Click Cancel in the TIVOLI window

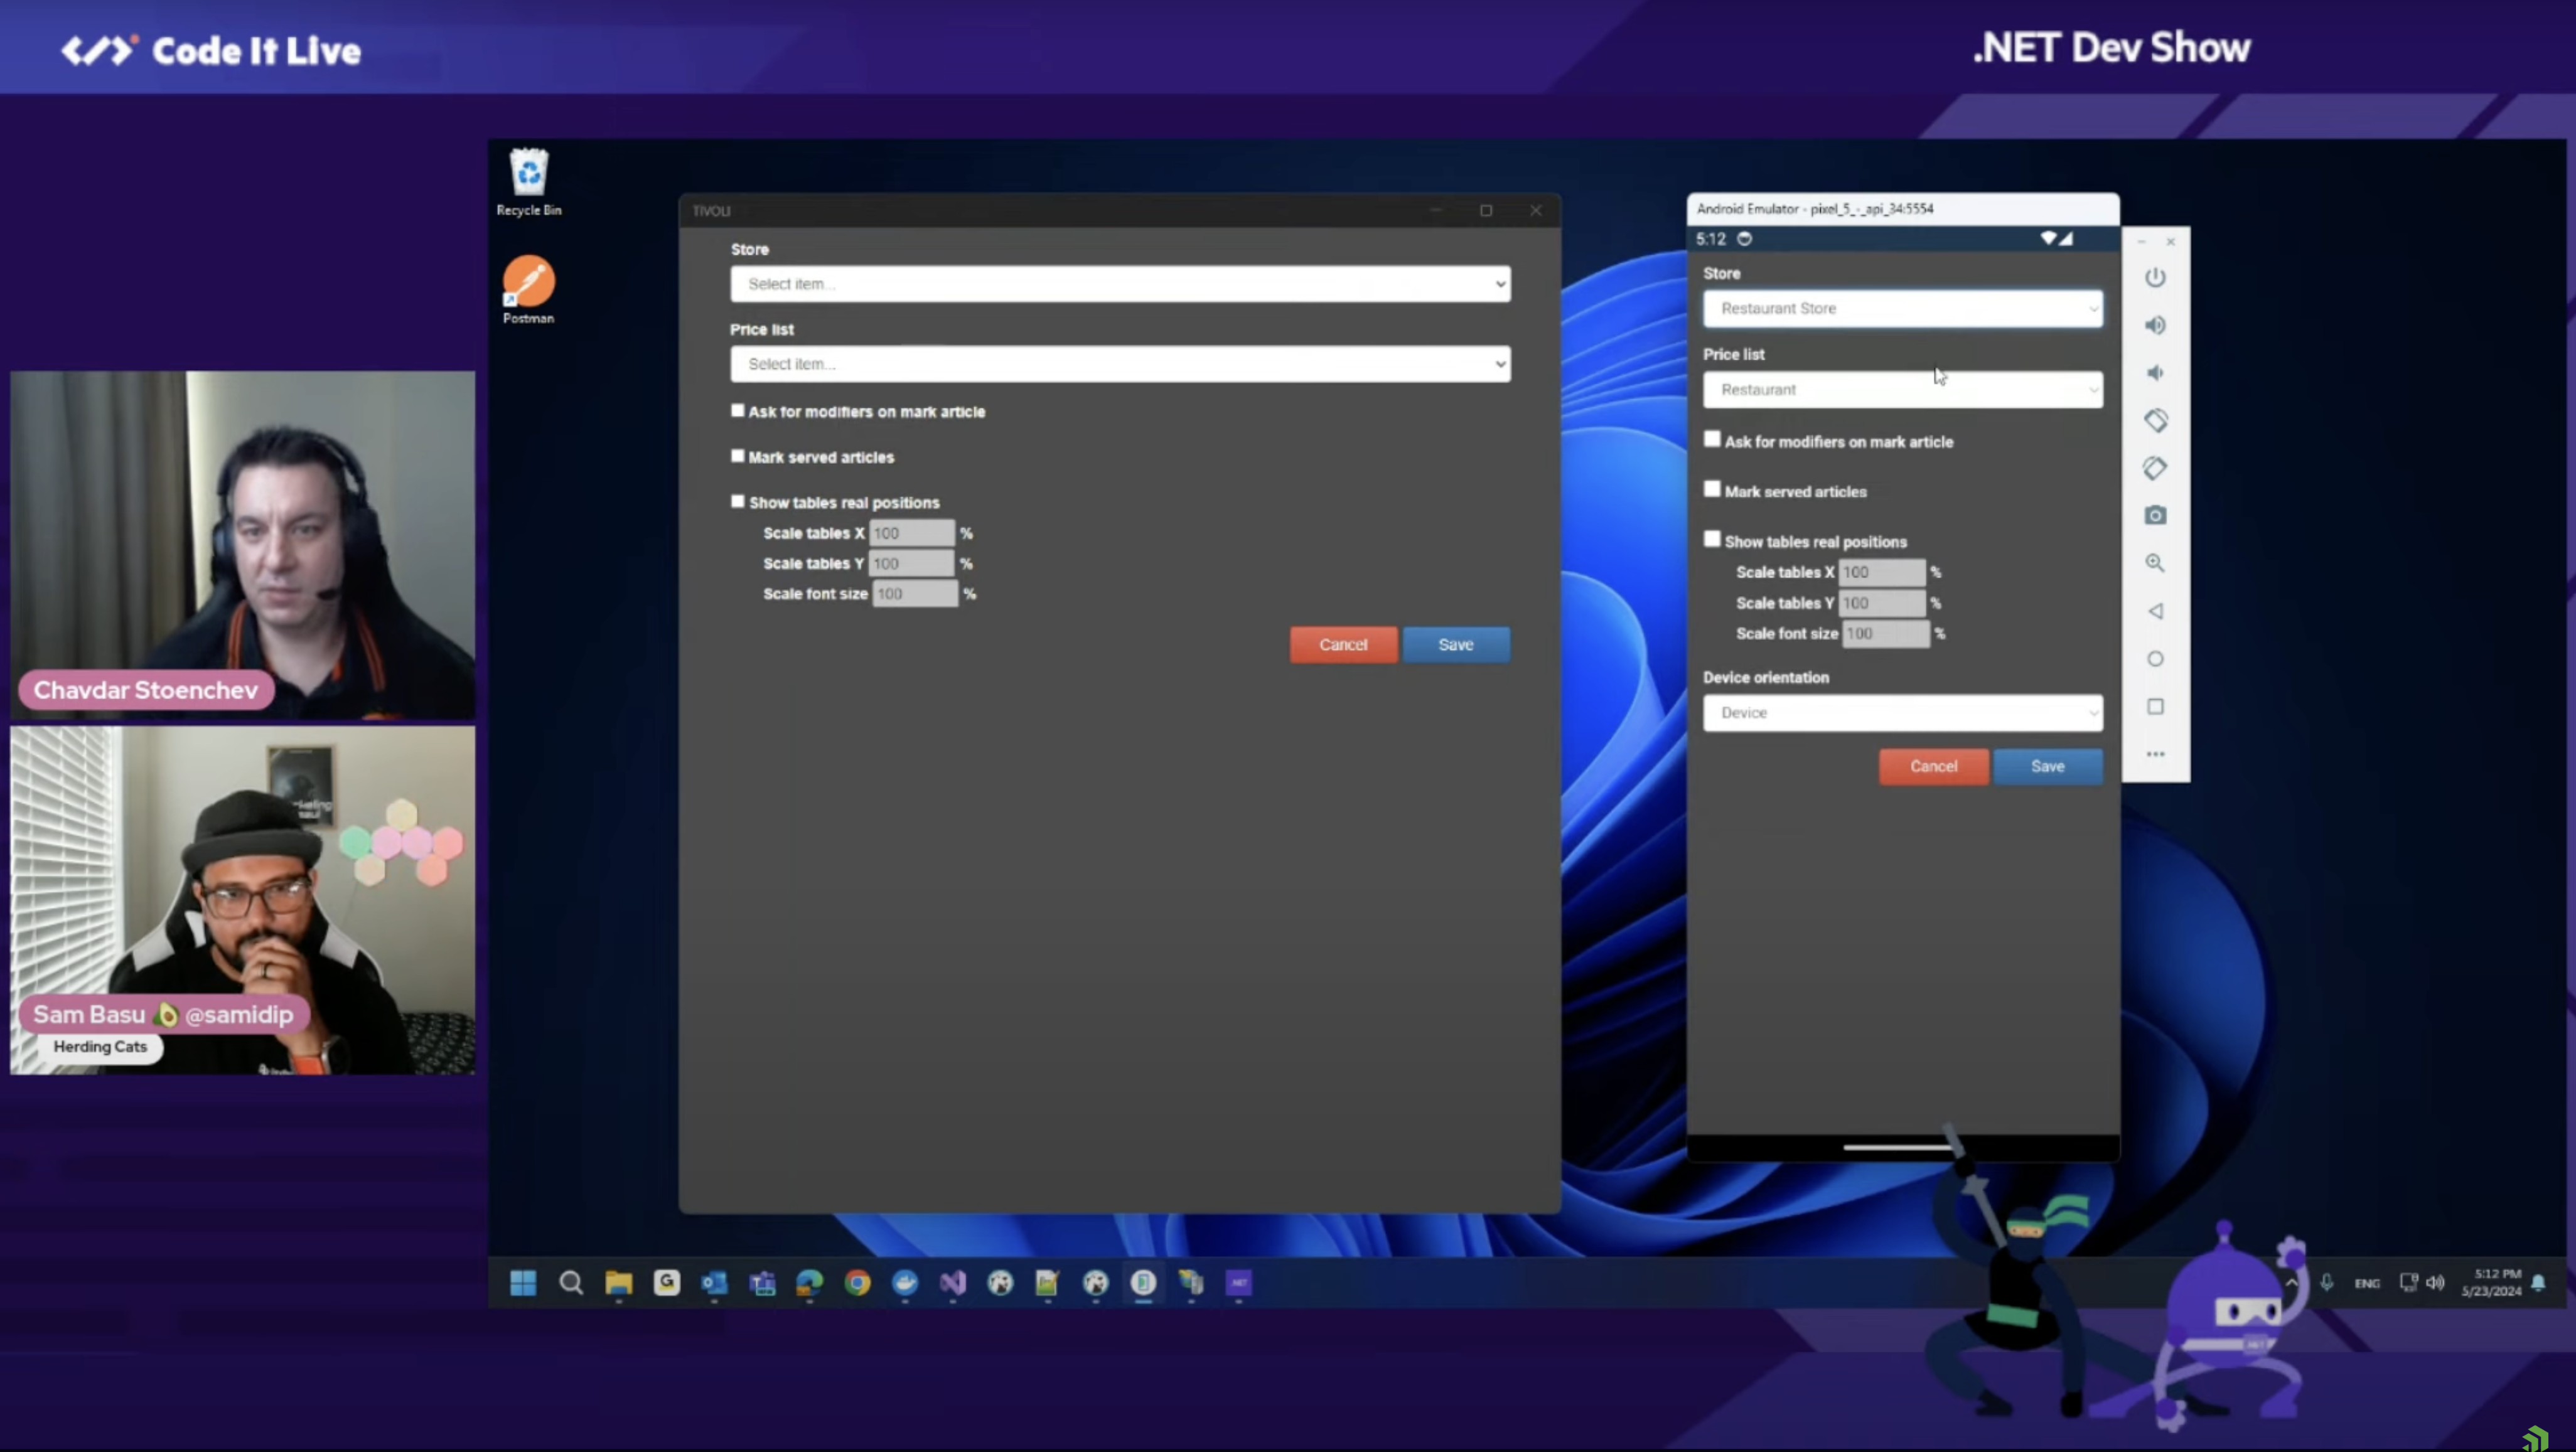[x=1343, y=645]
